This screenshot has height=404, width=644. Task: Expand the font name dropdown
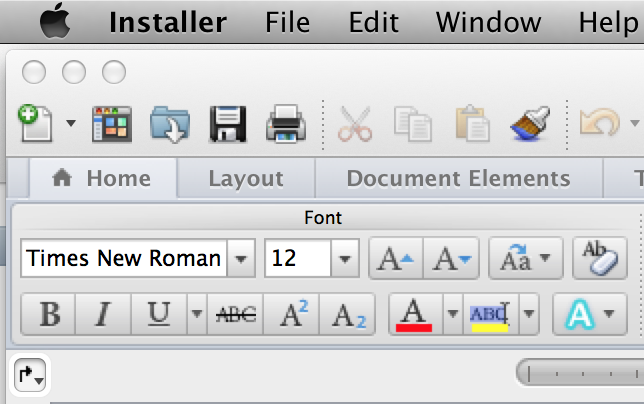coord(241,259)
